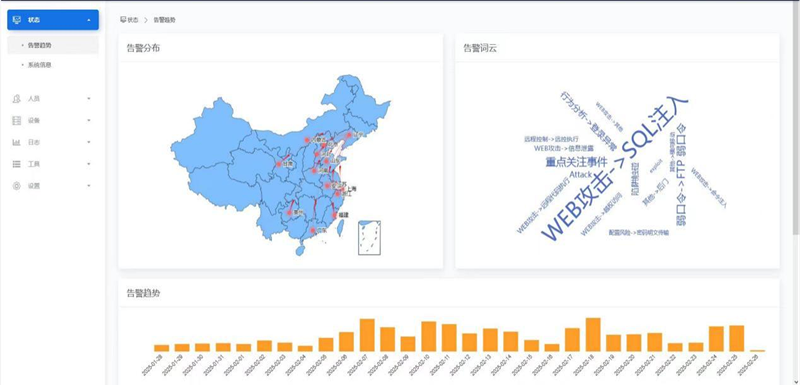Screen dimensions: 800x385
Task: Expand the 设置 menu arrow
Action: [89, 186]
